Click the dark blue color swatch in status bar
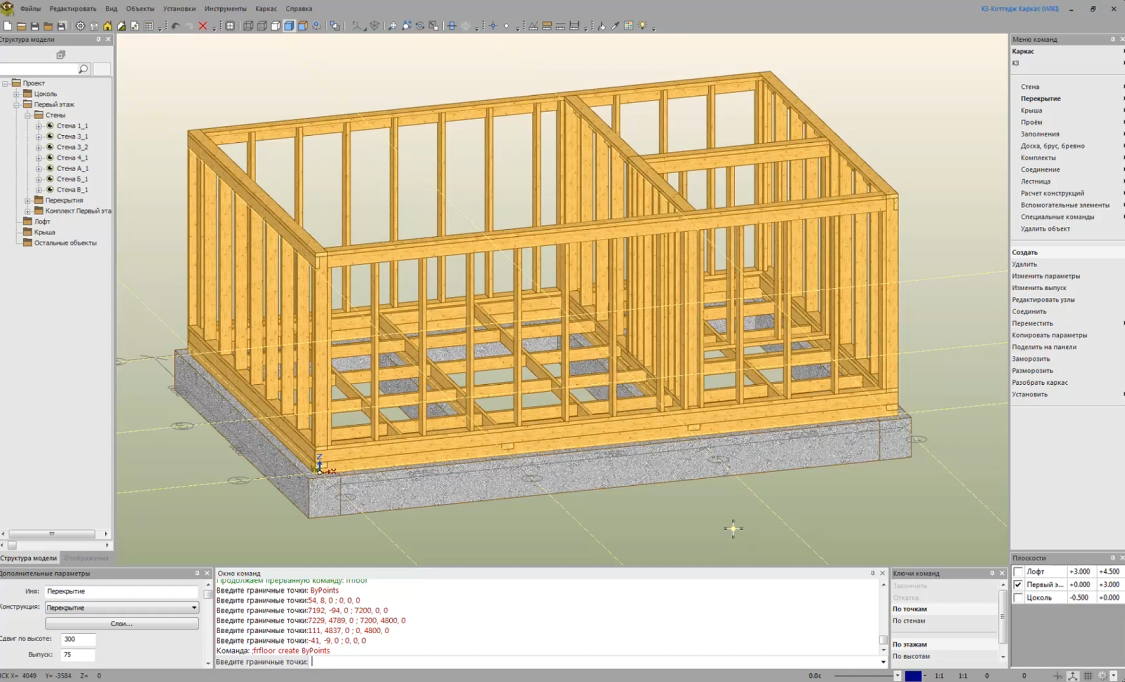This screenshot has height=682, width=1125. click(x=913, y=676)
